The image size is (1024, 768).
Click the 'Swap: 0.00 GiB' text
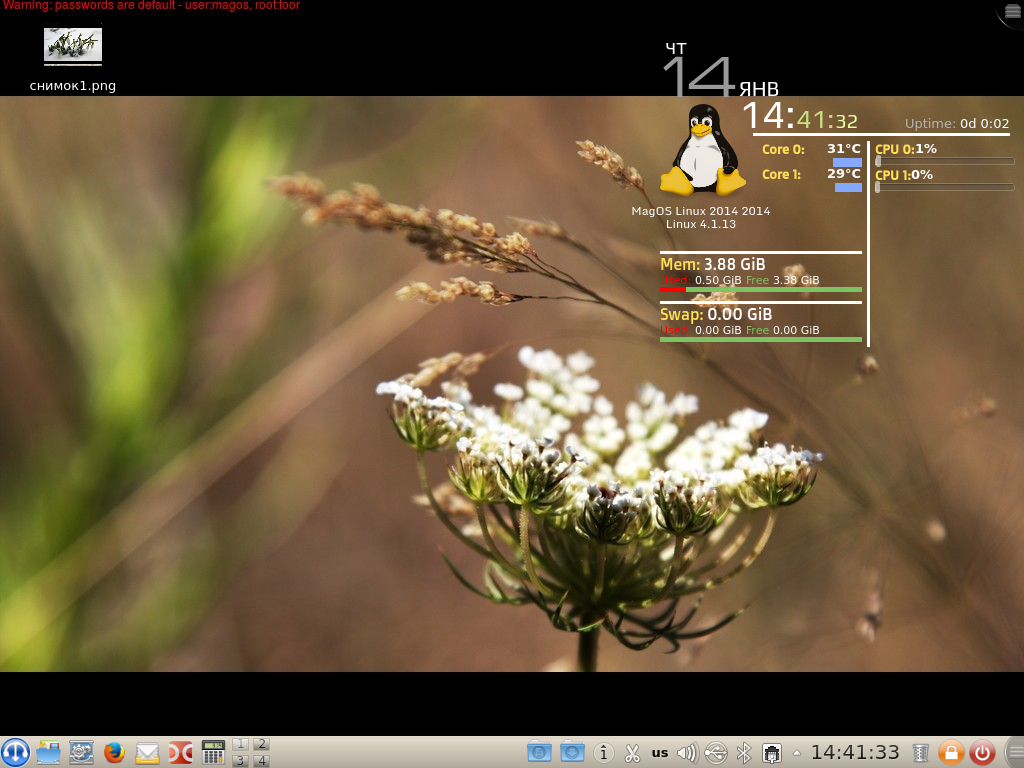[x=716, y=315]
